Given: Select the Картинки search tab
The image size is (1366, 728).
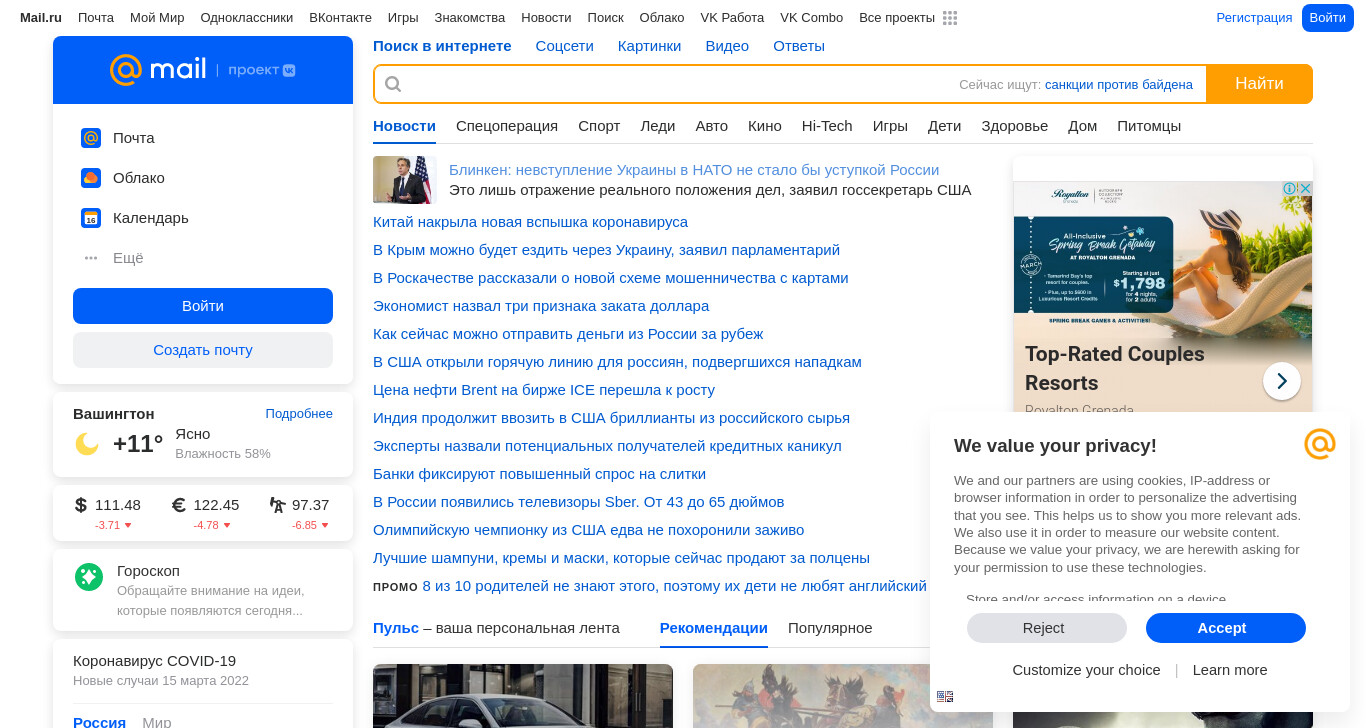Looking at the screenshot, I should pos(649,46).
